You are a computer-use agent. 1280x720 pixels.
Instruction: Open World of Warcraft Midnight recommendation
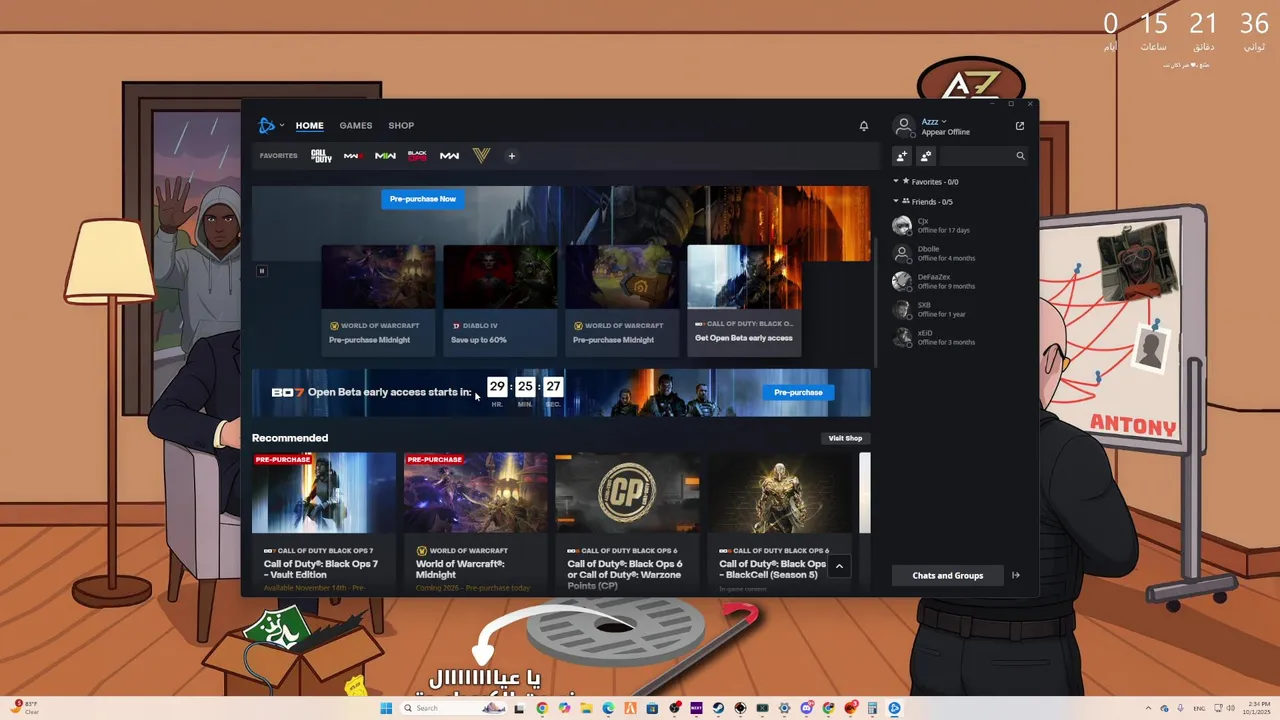[x=475, y=522]
